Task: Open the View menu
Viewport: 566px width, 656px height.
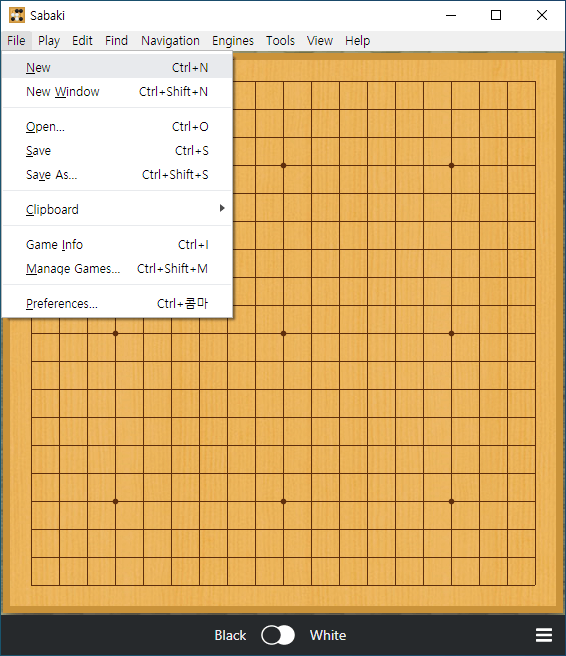Action: point(320,41)
